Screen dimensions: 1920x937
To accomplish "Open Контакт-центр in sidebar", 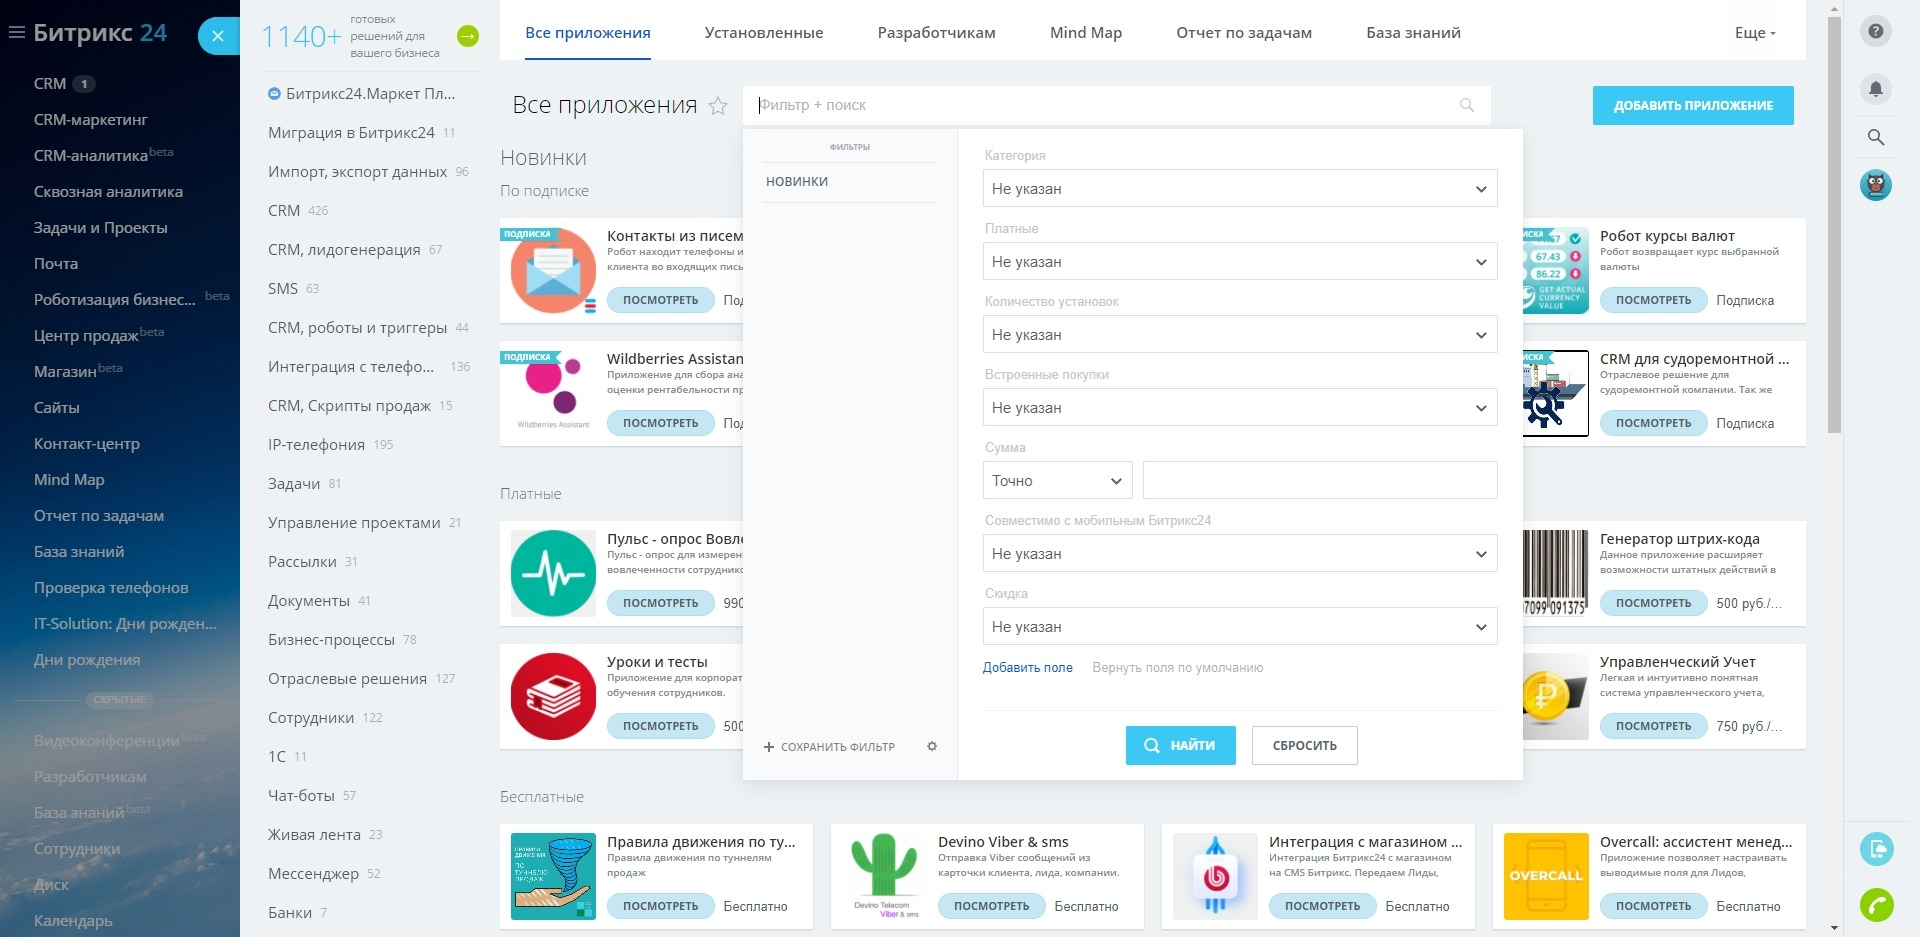I will pyautogui.click(x=87, y=444).
